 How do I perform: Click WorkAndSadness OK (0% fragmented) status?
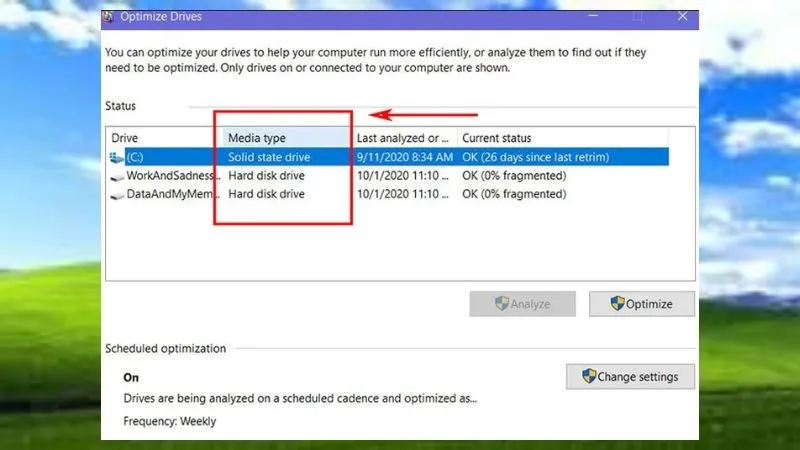[x=514, y=176]
